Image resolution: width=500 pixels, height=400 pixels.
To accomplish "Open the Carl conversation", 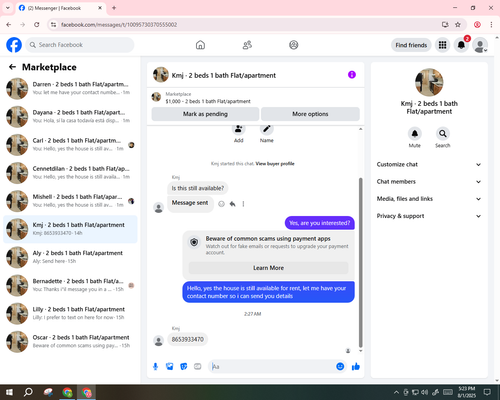I will [70, 145].
